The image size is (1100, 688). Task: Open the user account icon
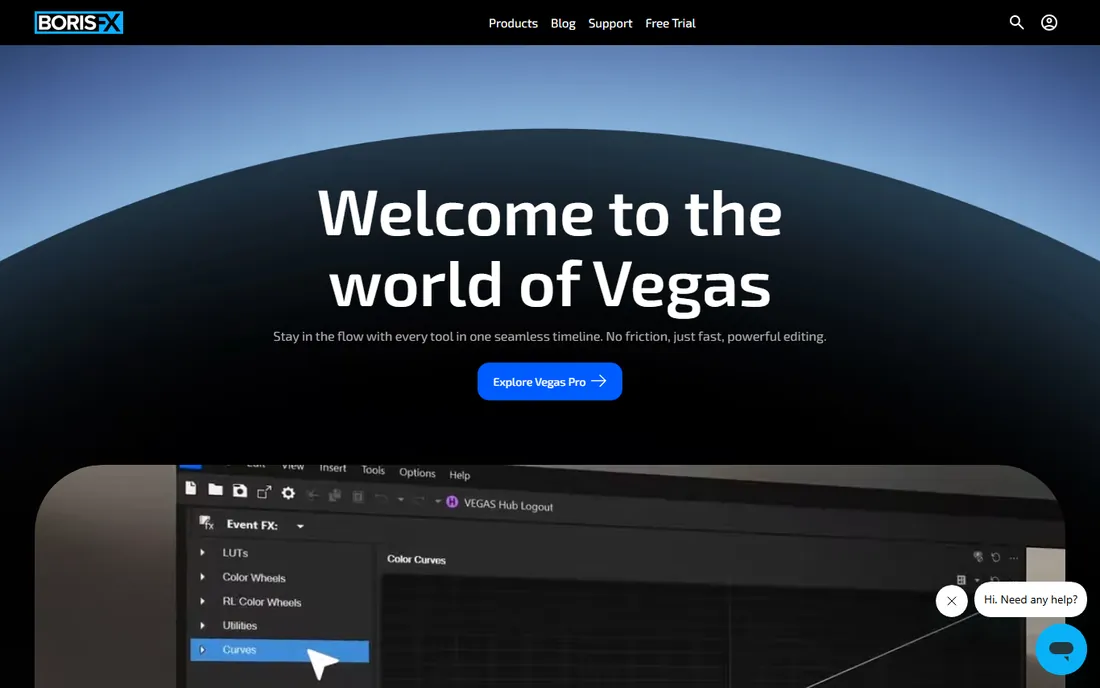pos(1049,22)
